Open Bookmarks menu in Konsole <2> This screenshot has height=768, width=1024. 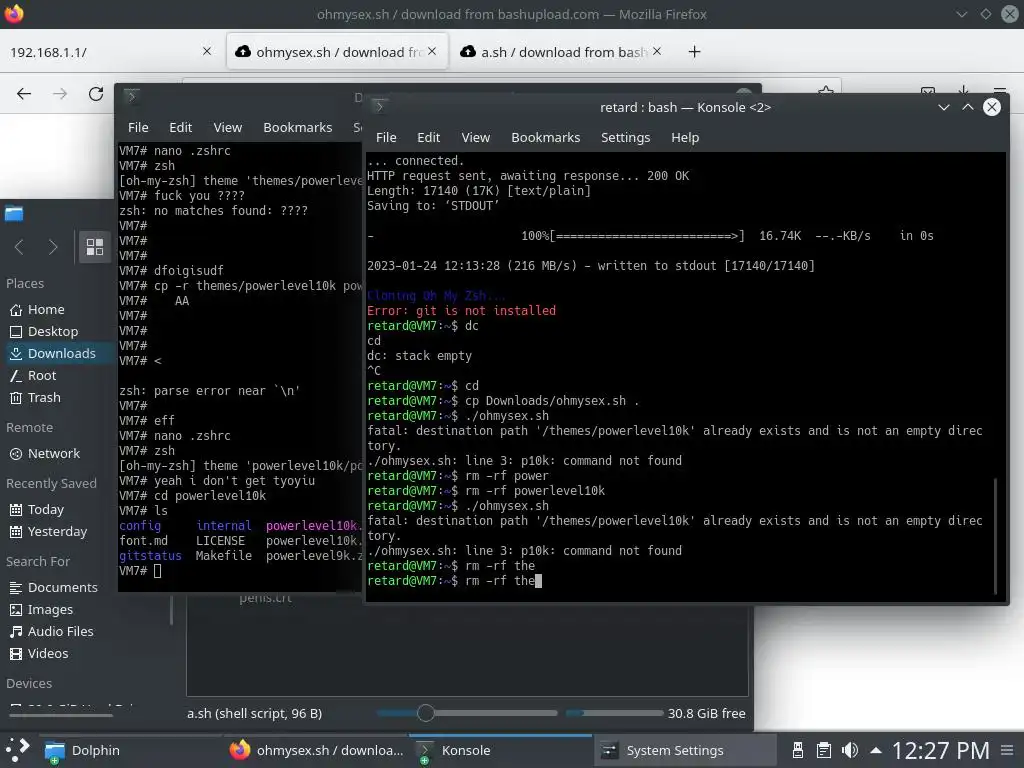pos(545,137)
